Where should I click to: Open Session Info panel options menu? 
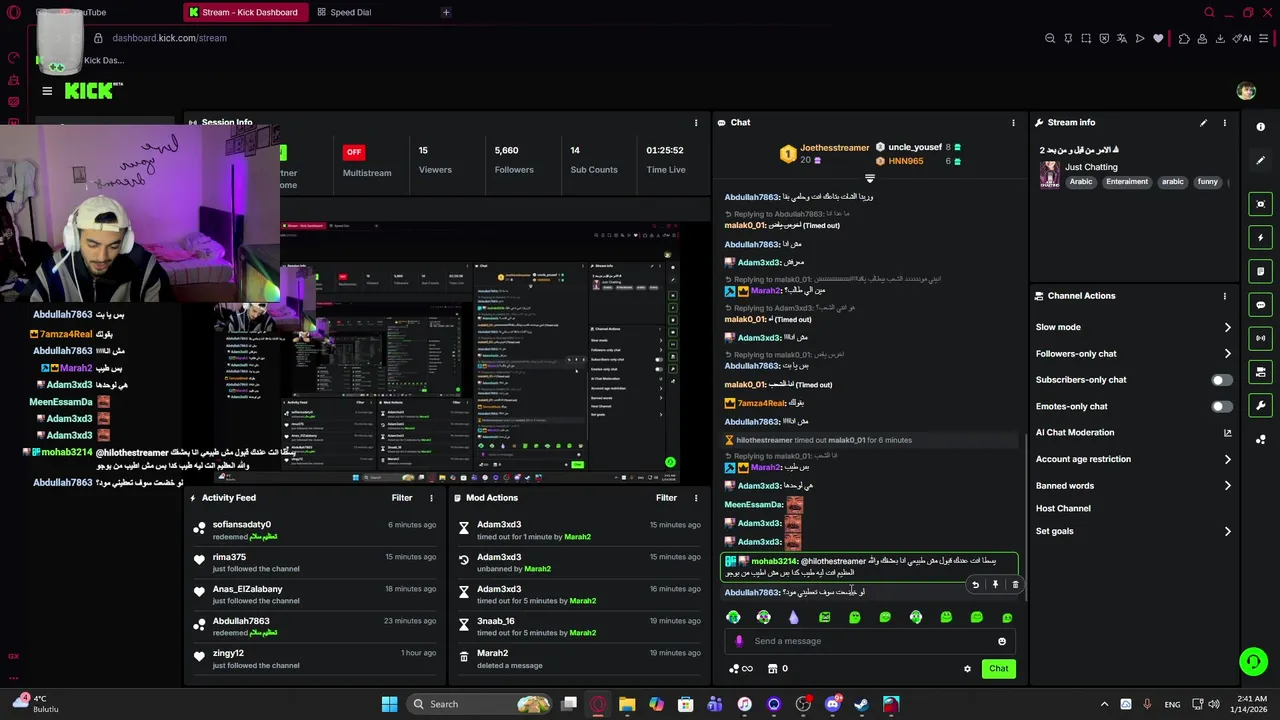point(696,123)
